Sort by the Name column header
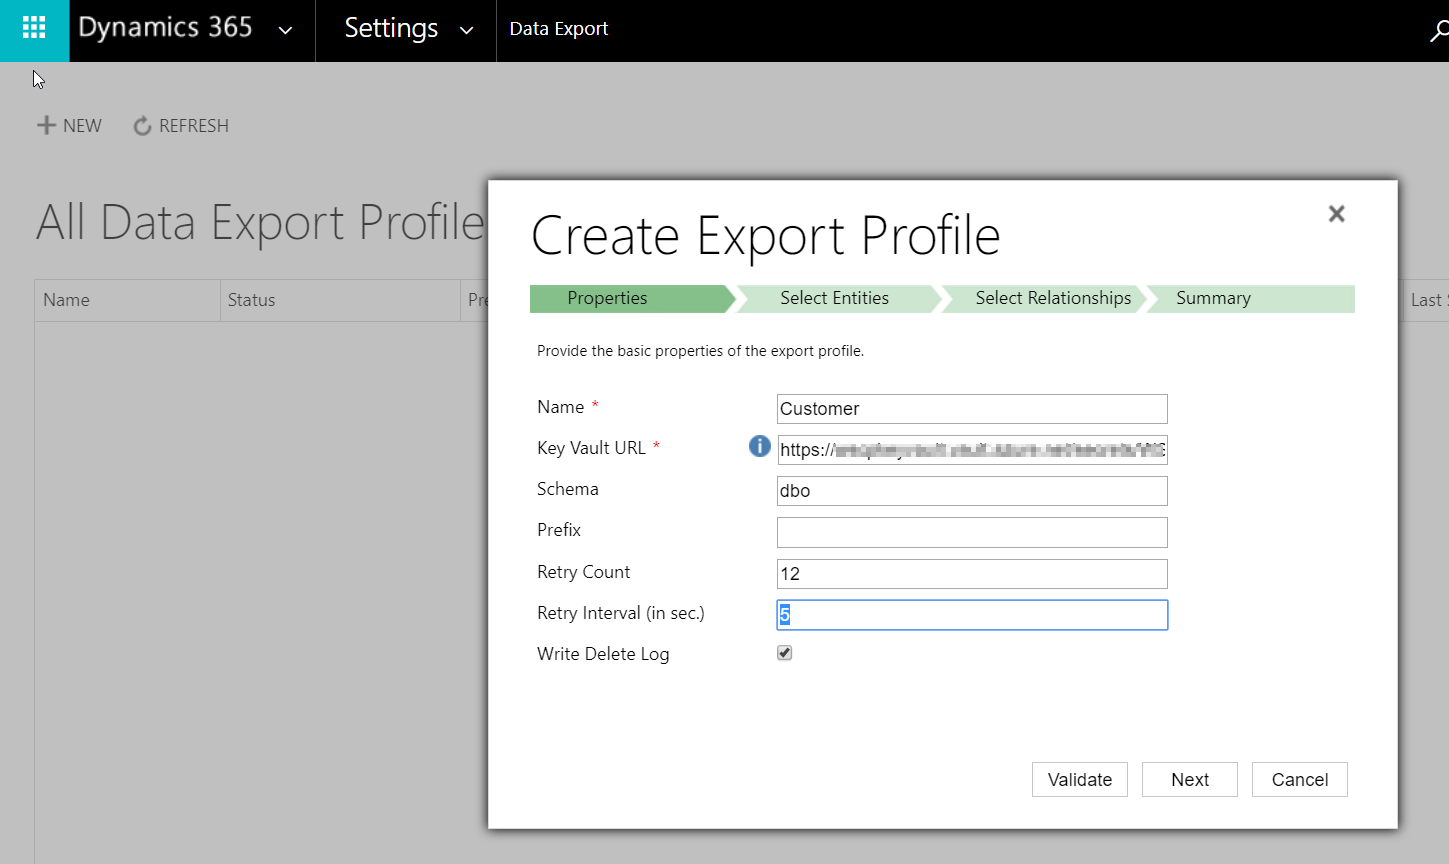The height and width of the screenshot is (864, 1449). tap(65, 299)
